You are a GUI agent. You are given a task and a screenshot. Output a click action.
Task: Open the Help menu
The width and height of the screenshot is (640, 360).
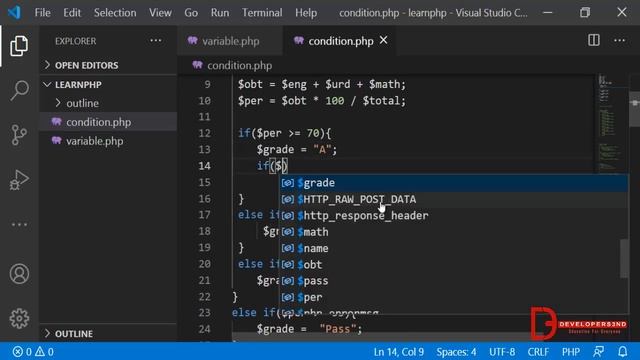306,13
